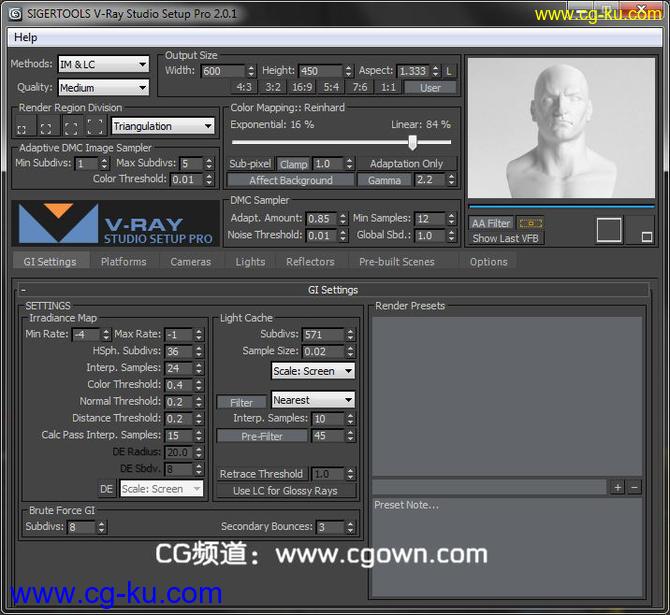This screenshot has width=670, height=615.
Task: Click the large square preview icon
Action: point(609,230)
